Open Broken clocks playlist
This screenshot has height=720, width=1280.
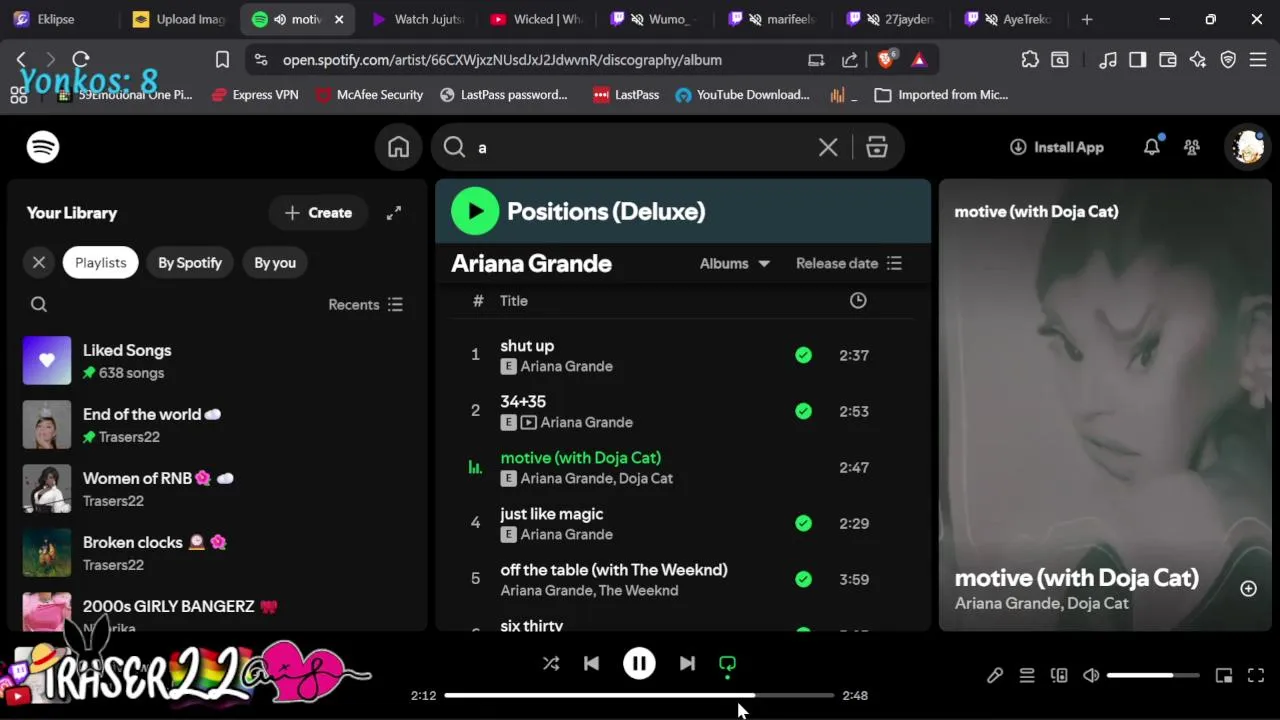[217, 553]
